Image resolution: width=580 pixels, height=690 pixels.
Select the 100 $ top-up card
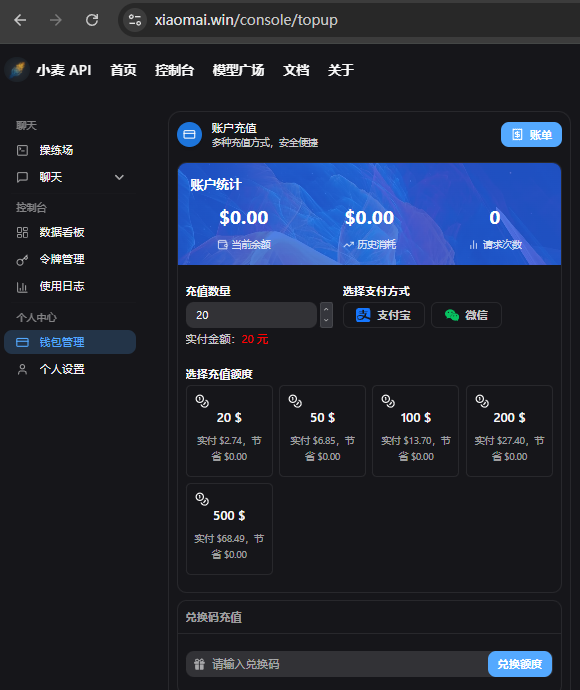tap(415, 431)
